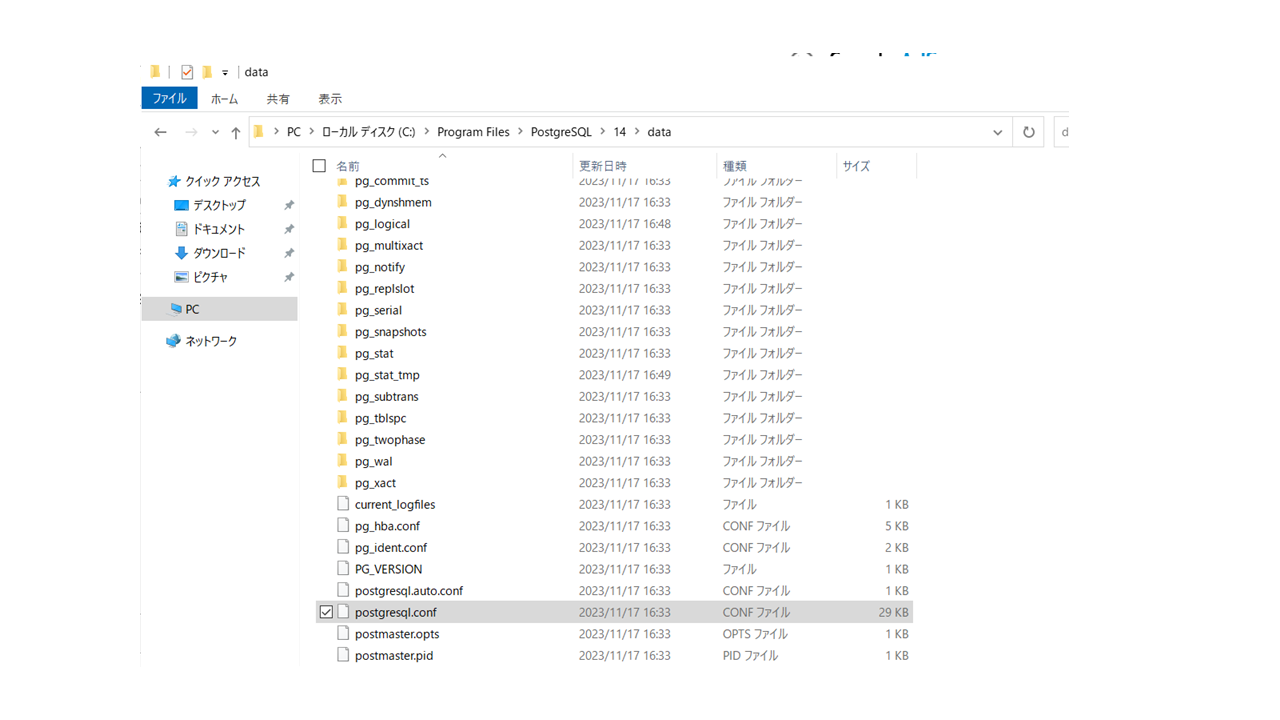1280x720 pixels.
Task: Check the select-all checkbox above the file list
Action: pos(318,165)
